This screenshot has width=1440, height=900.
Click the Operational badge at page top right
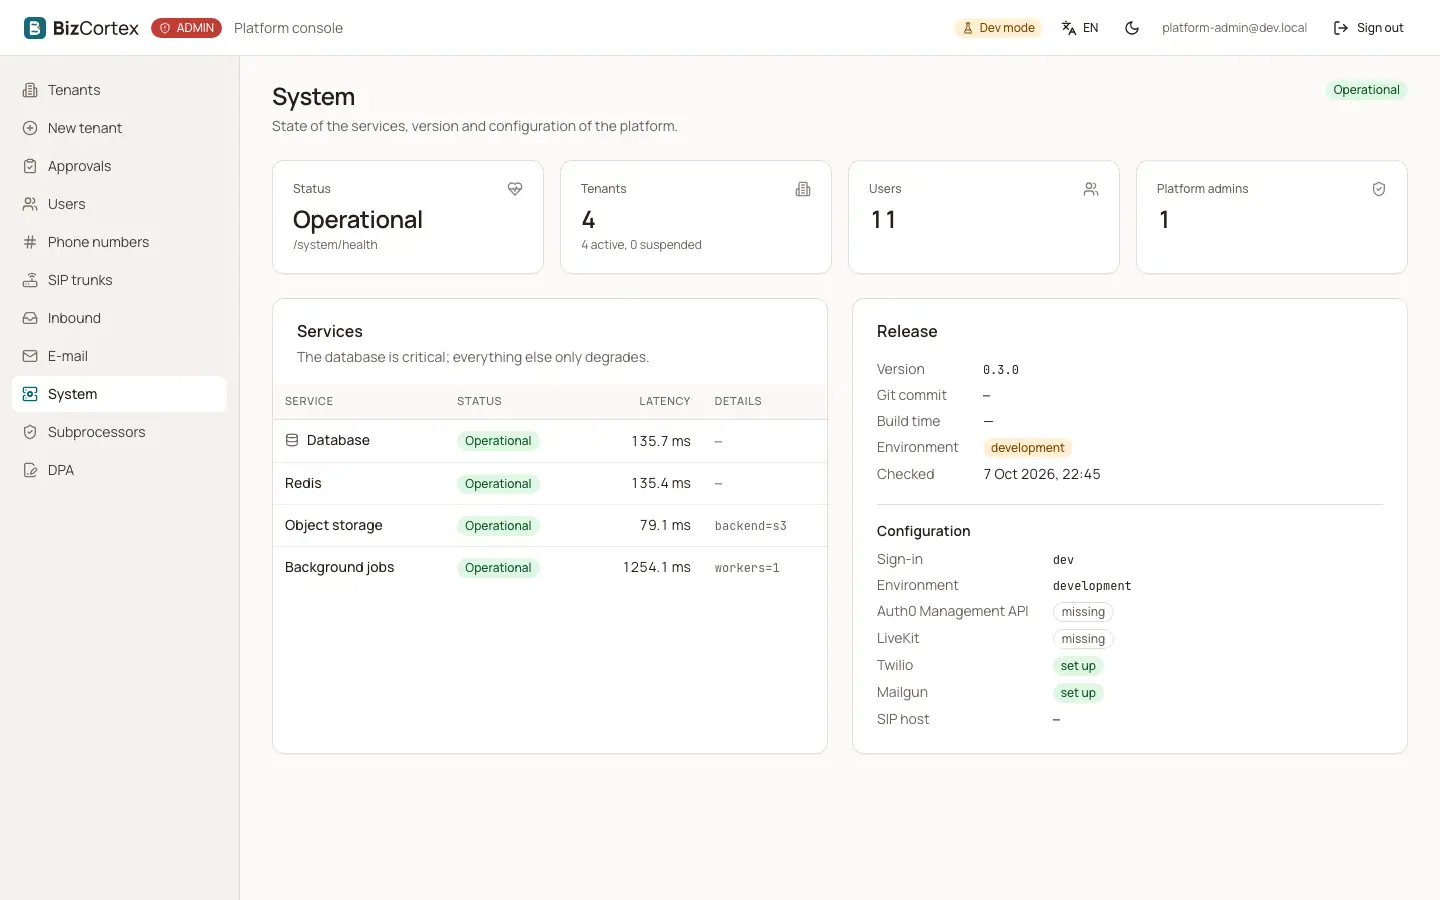(x=1366, y=90)
